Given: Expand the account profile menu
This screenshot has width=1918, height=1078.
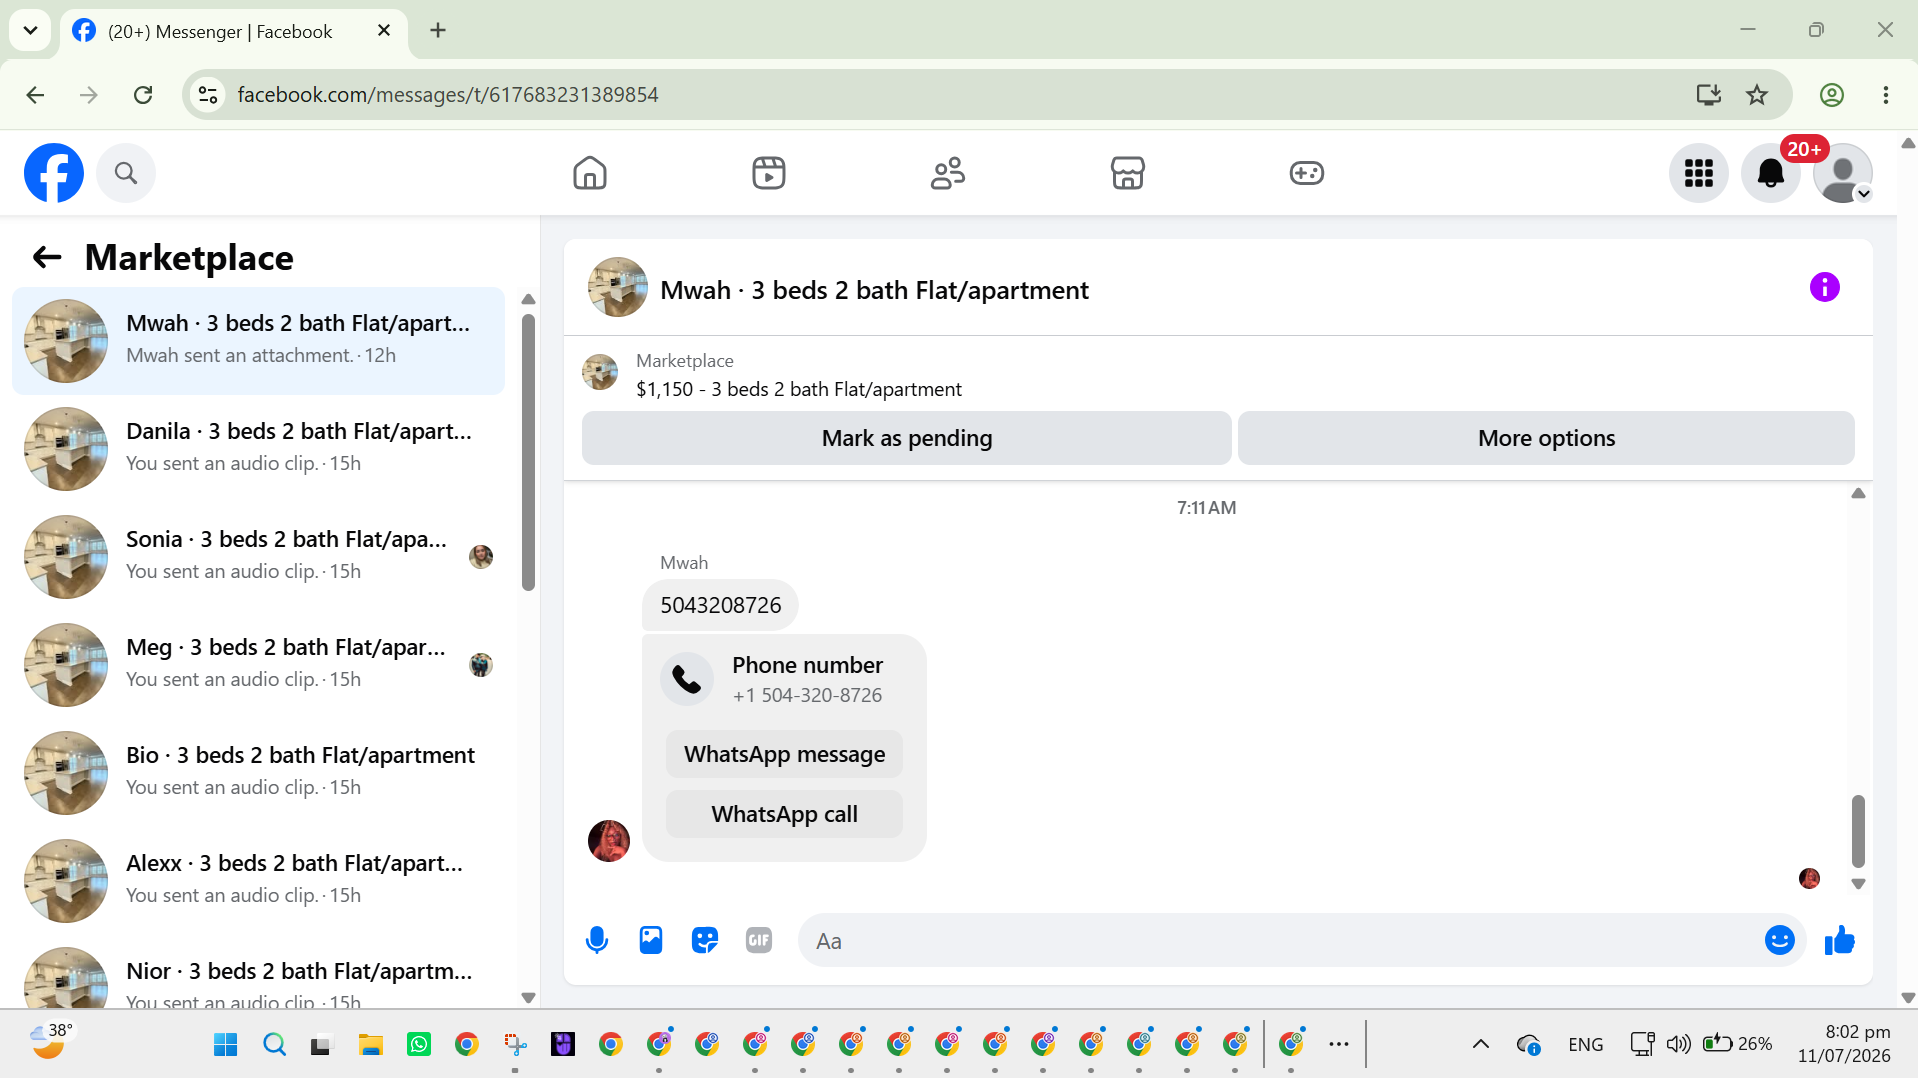Looking at the screenshot, I should tap(1843, 173).
